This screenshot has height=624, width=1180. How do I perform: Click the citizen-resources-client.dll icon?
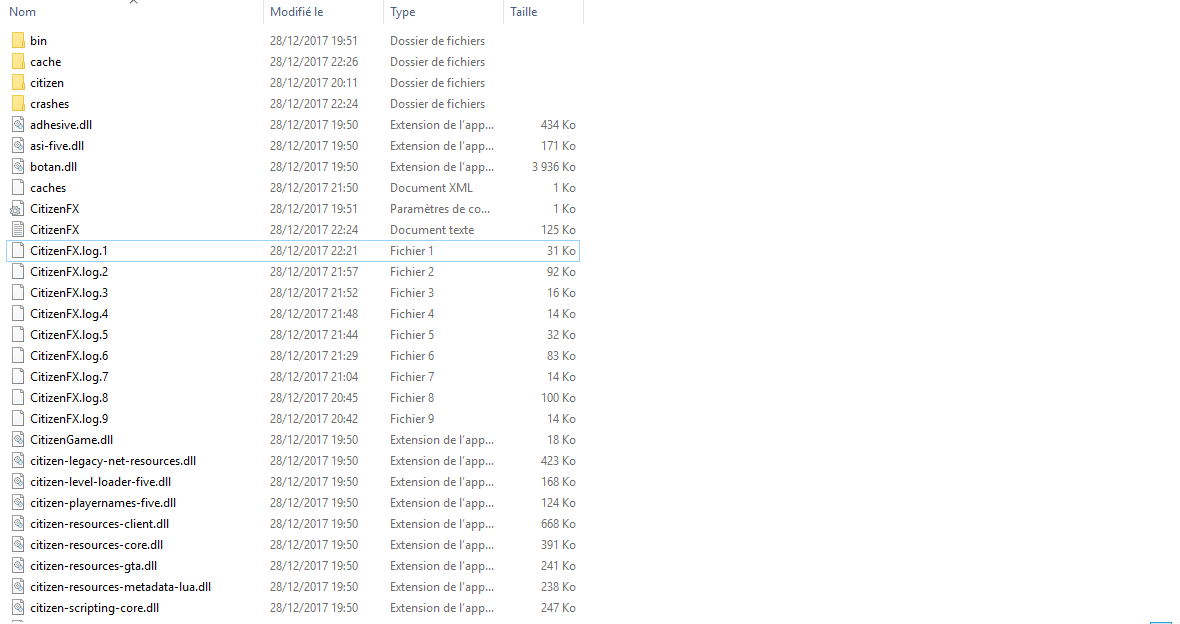(18, 524)
